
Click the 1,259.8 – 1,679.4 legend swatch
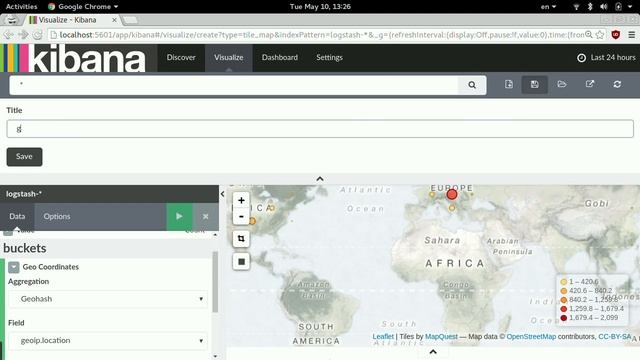[x=564, y=309]
